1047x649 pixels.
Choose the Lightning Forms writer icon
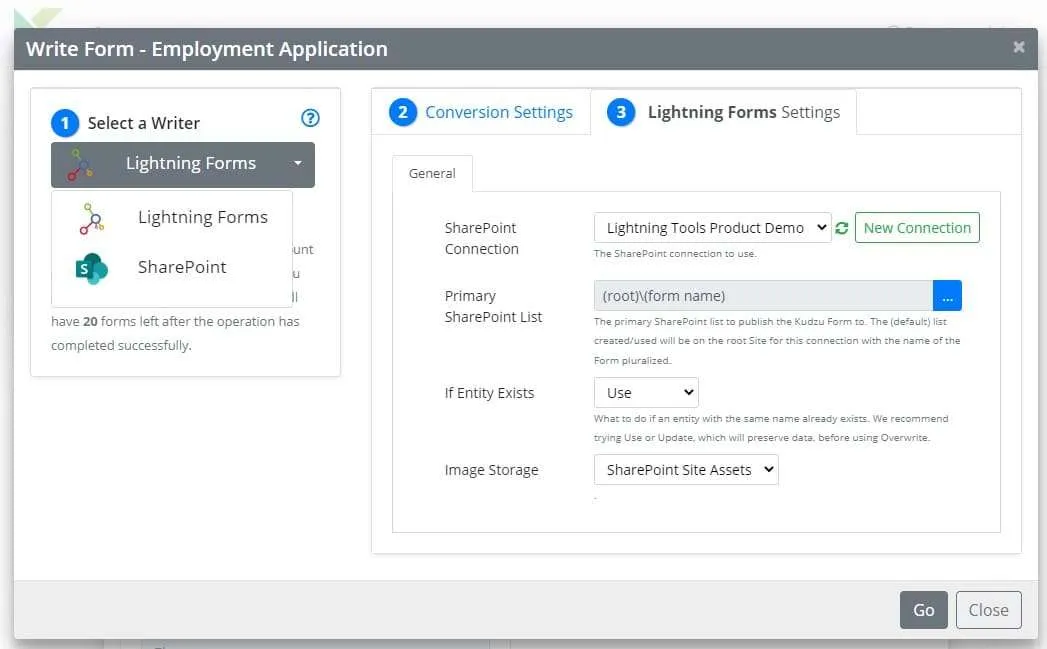[x=92, y=217]
